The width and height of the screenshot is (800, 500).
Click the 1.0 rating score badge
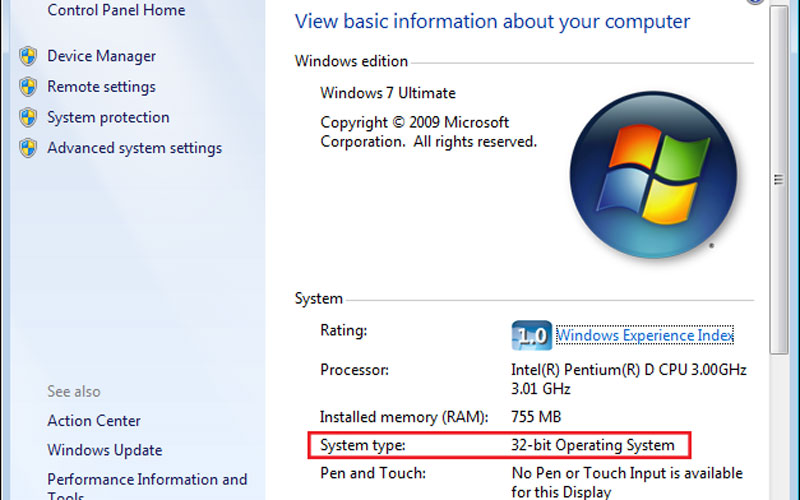coord(532,335)
